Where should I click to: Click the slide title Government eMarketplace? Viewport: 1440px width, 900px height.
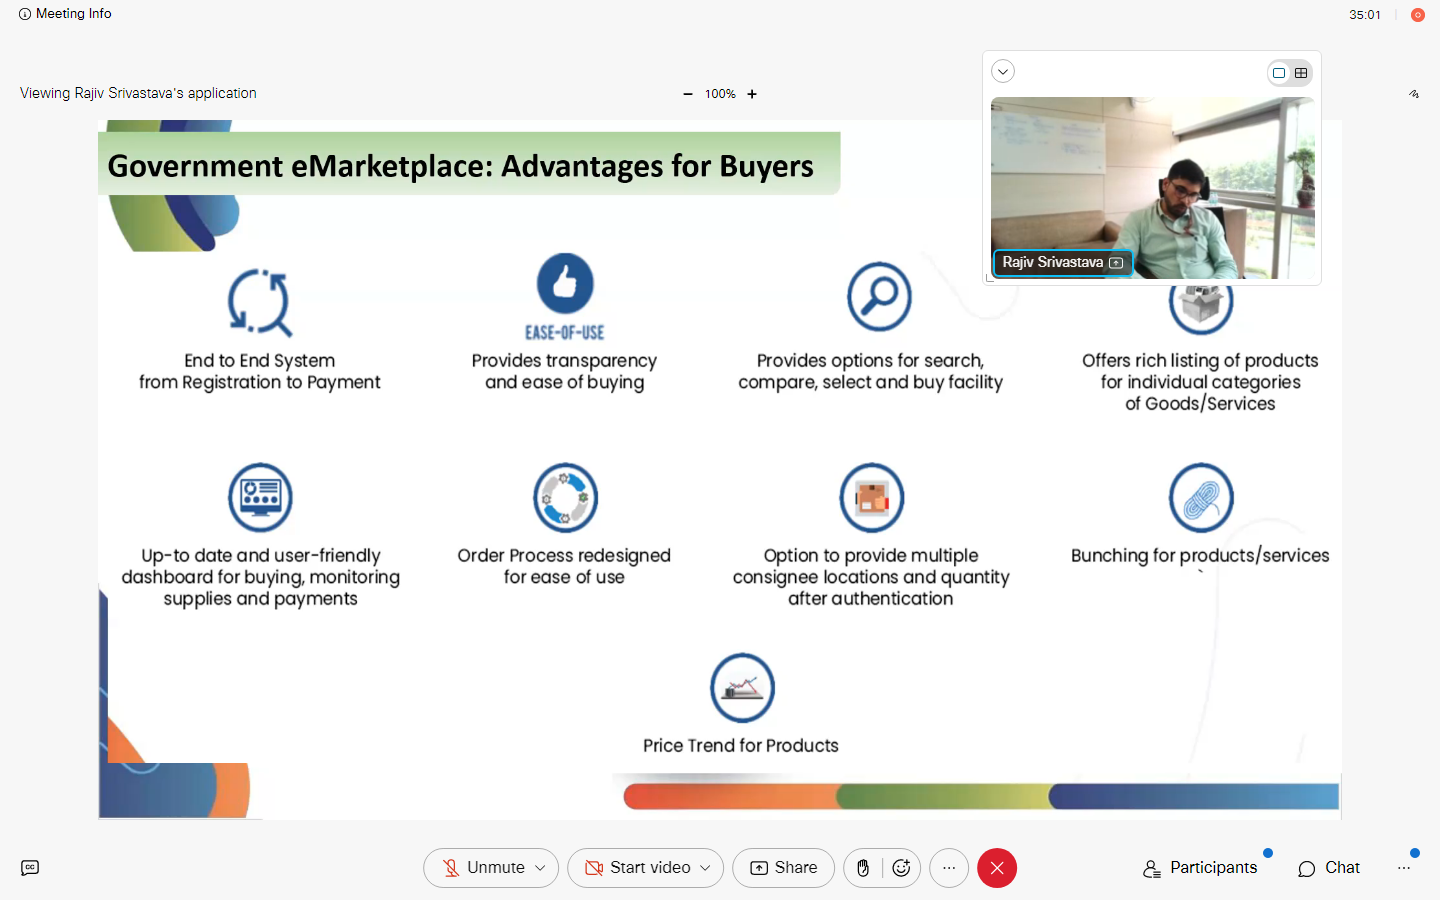pos(460,166)
